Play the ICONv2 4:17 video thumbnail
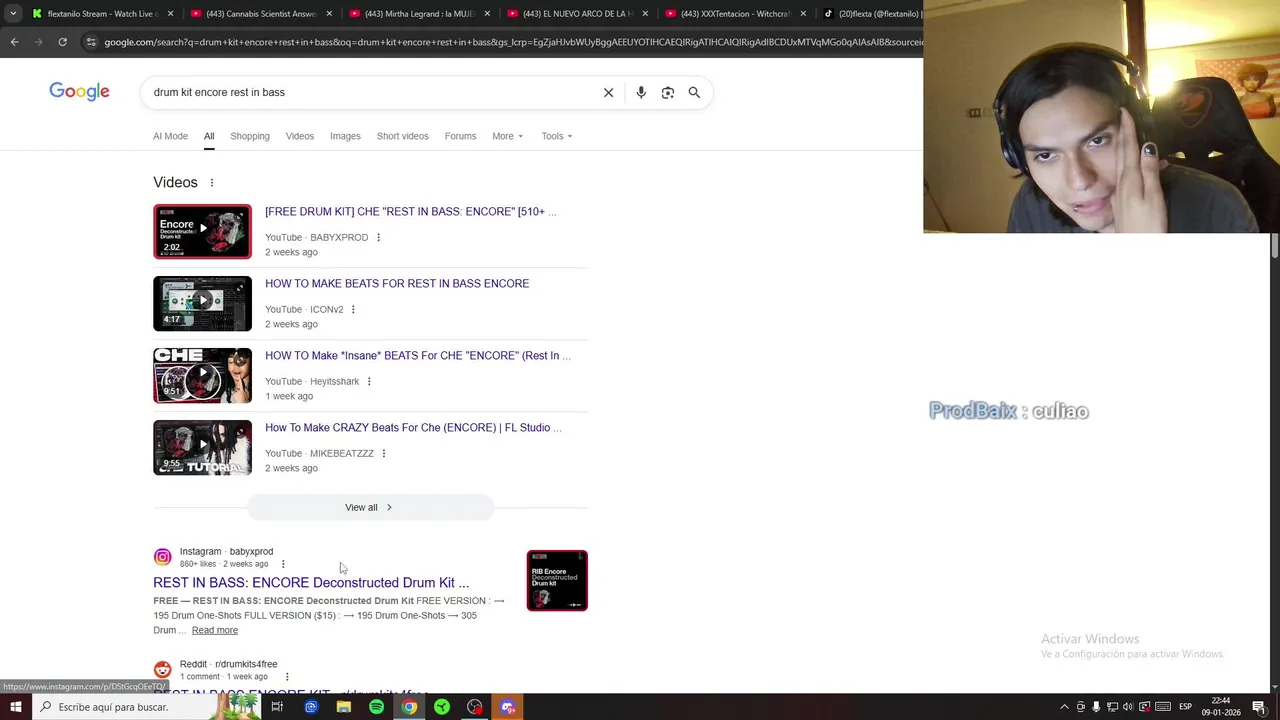Image resolution: width=1280 pixels, height=720 pixels. click(202, 303)
